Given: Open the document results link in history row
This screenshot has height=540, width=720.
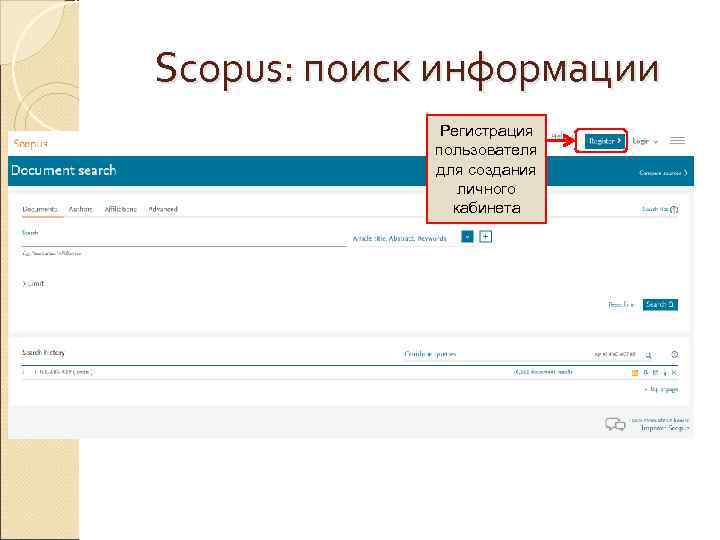Looking at the screenshot, I should 543,372.
